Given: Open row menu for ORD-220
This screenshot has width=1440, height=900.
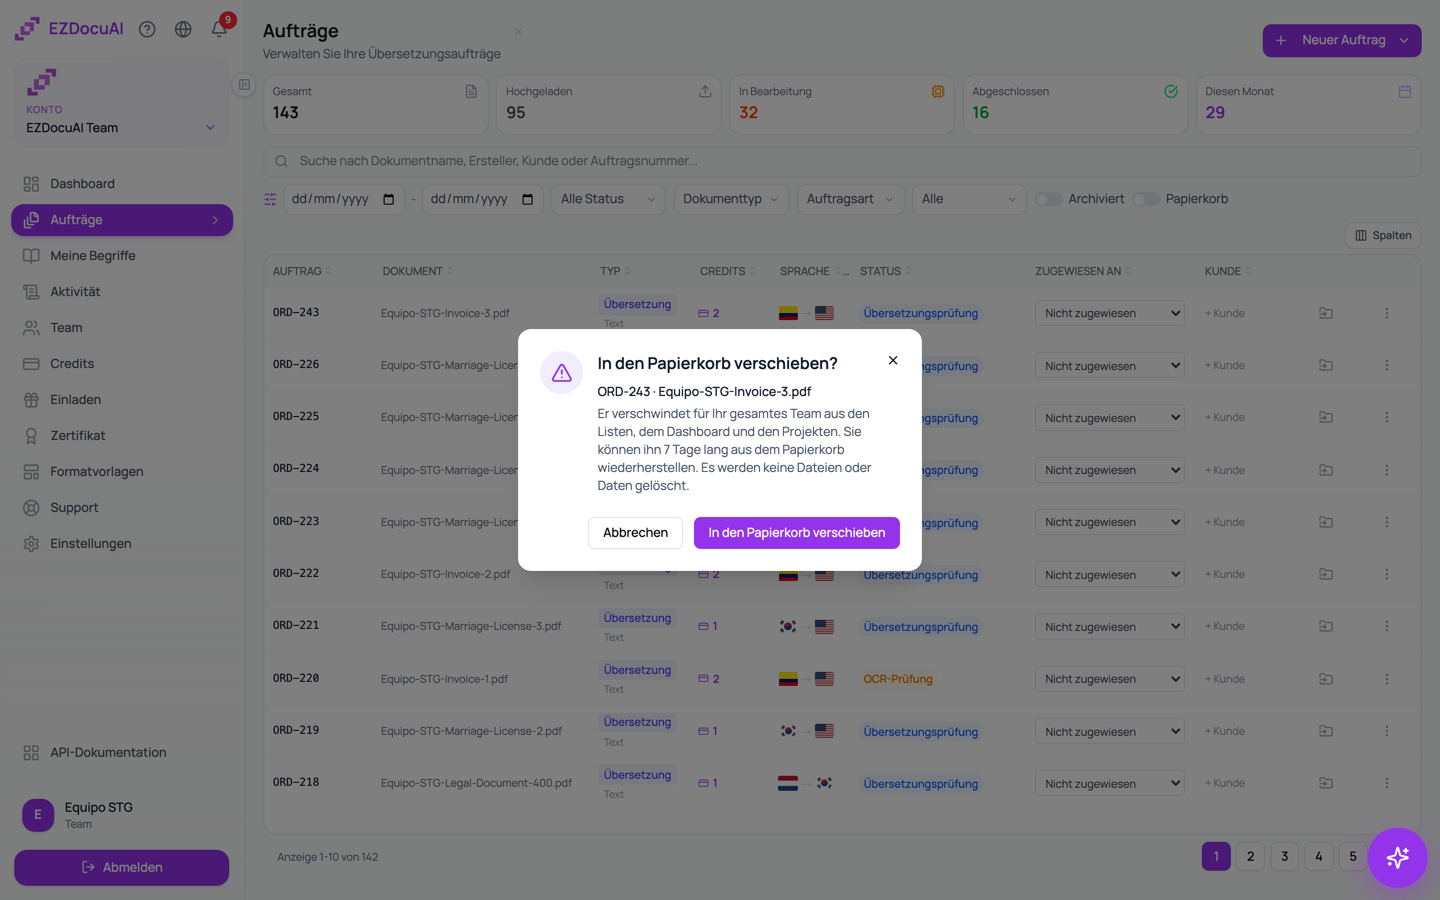Looking at the screenshot, I should (1386, 679).
